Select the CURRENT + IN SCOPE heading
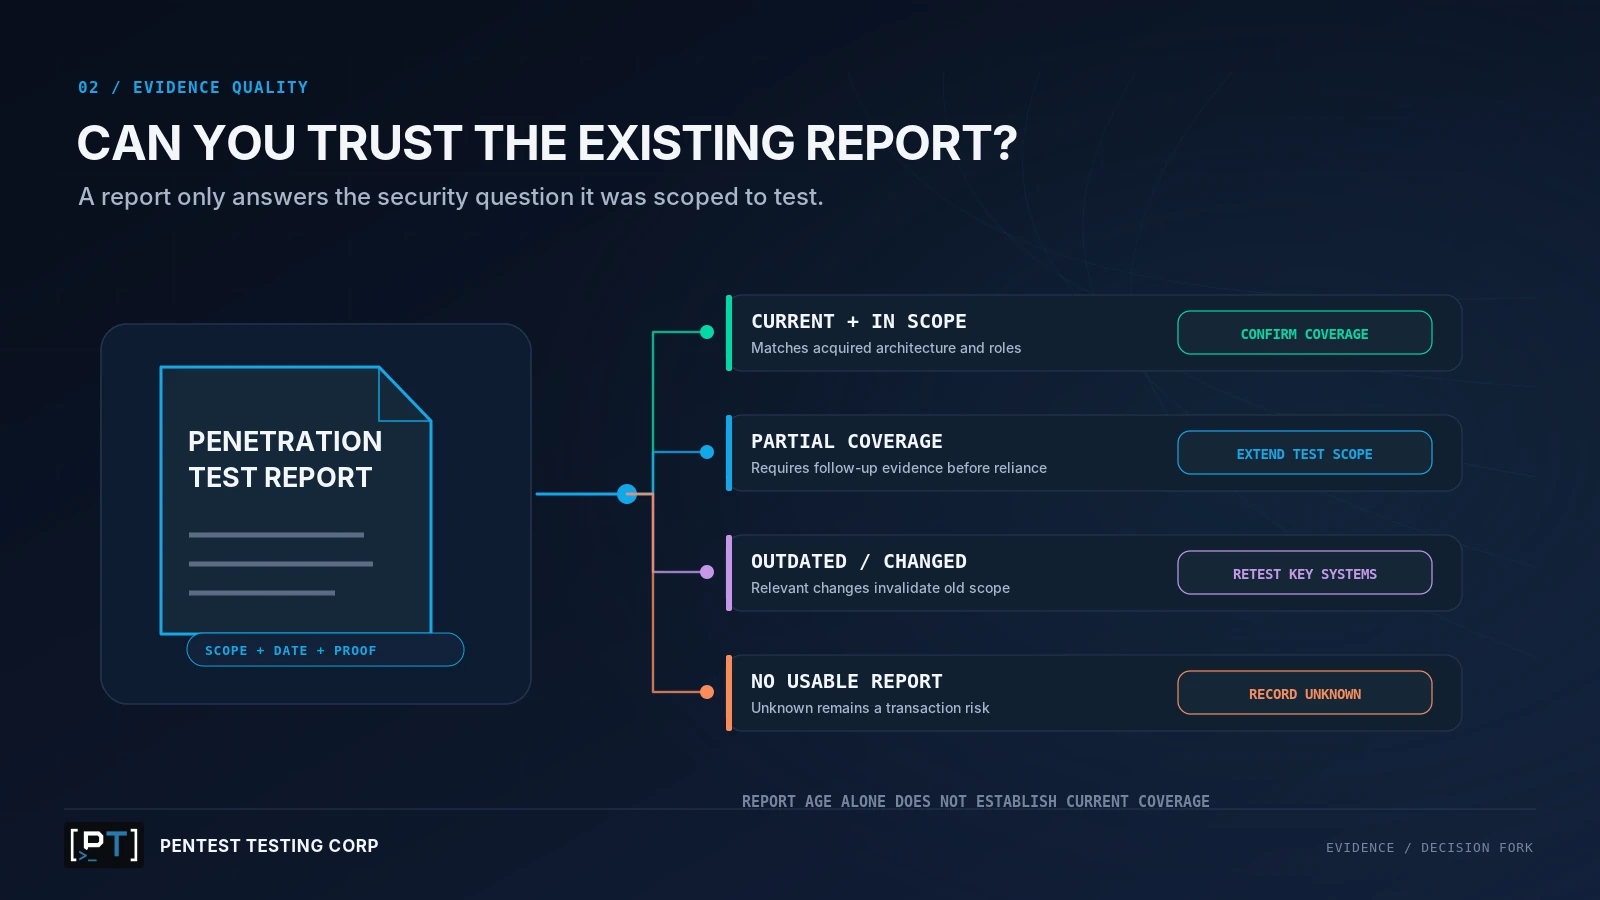1600x900 pixels. point(859,321)
